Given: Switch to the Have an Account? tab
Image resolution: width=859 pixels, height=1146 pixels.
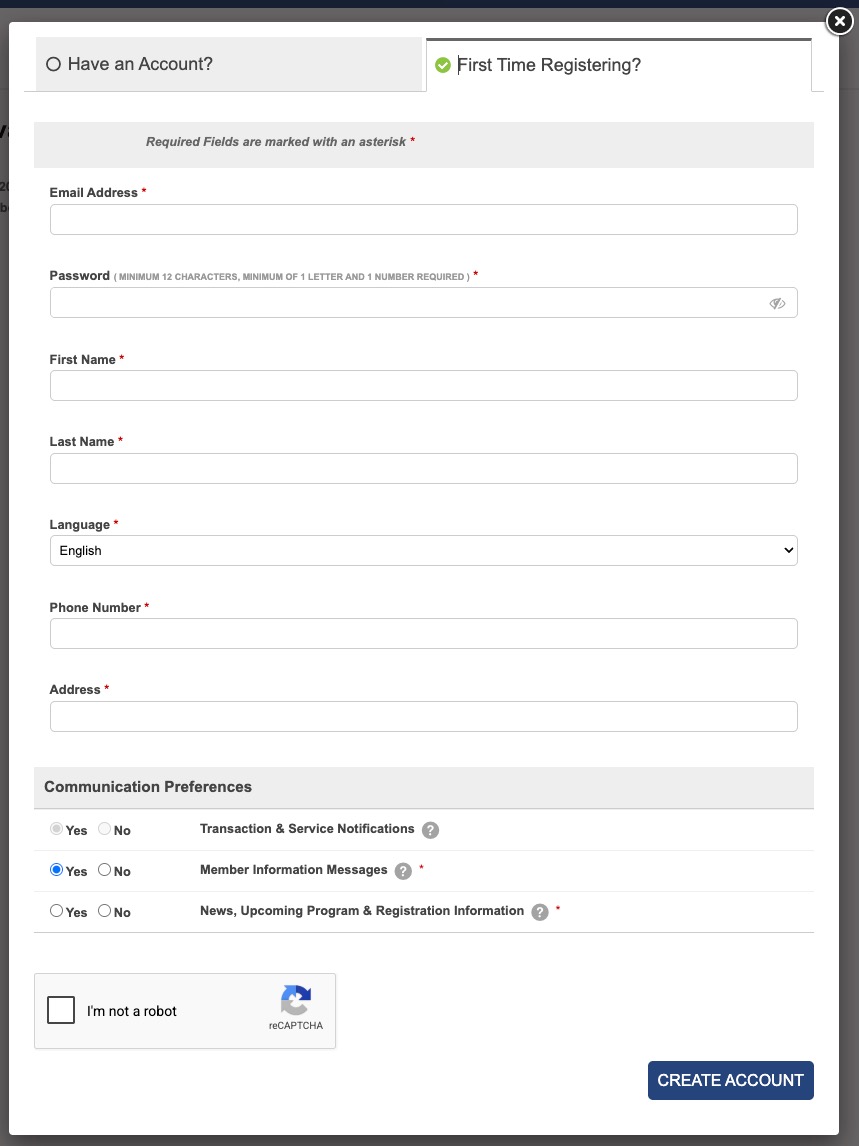Looking at the screenshot, I should click(229, 64).
